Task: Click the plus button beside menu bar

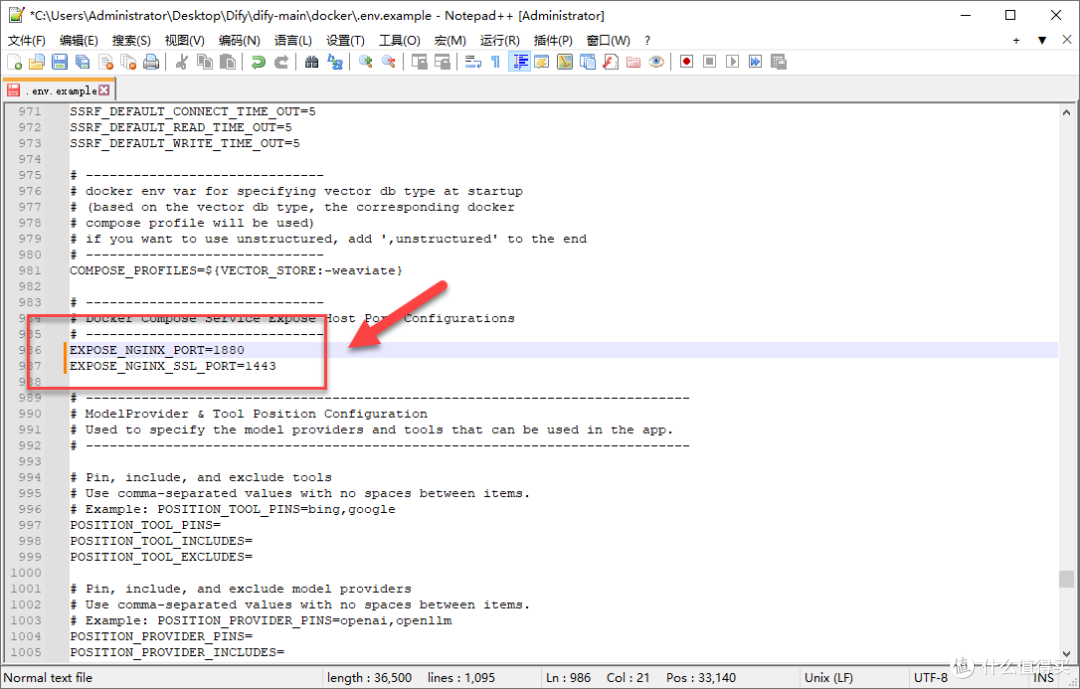Action: pyautogui.click(x=1016, y=41)
